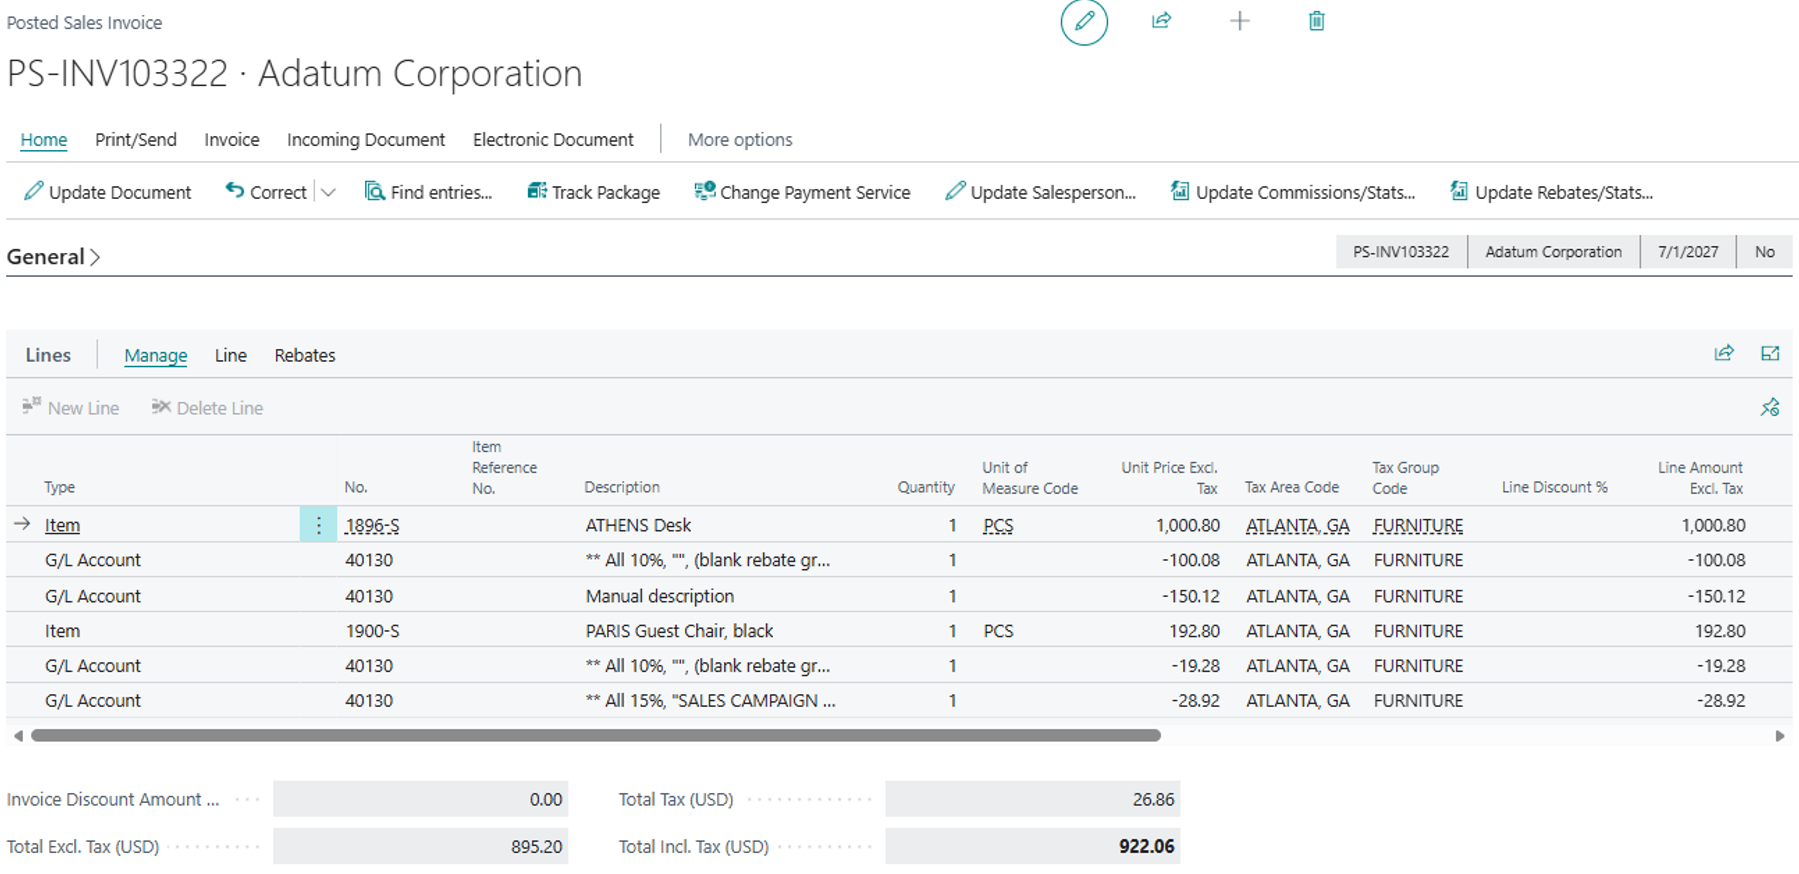
Task: Click the trash delete icon
Action: pyautogui.click(x=1317, y=21)
